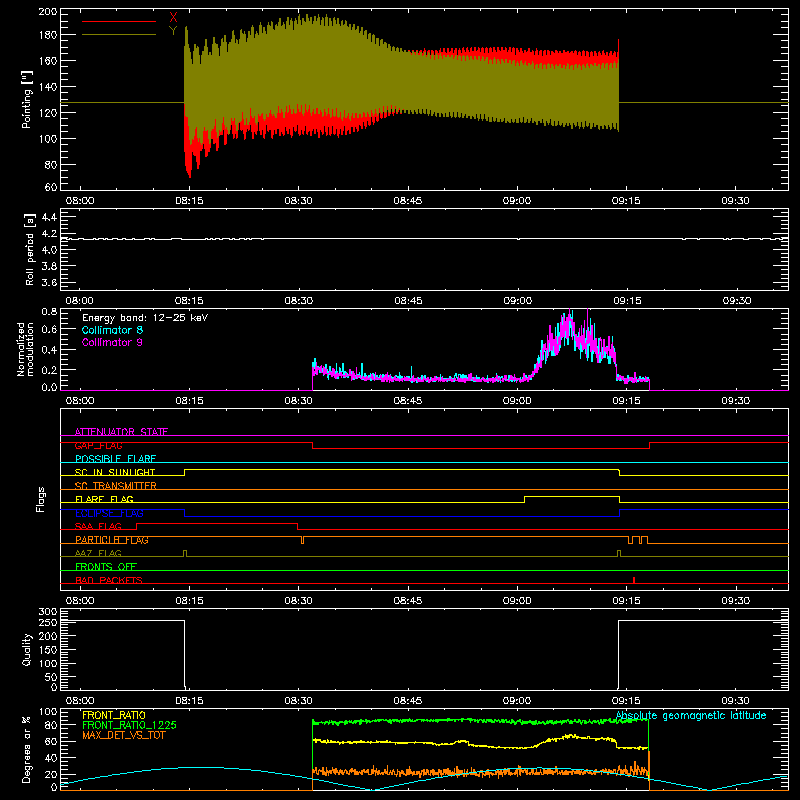
Task: Select the SAA_FLAG label
Action: [98, 526]
